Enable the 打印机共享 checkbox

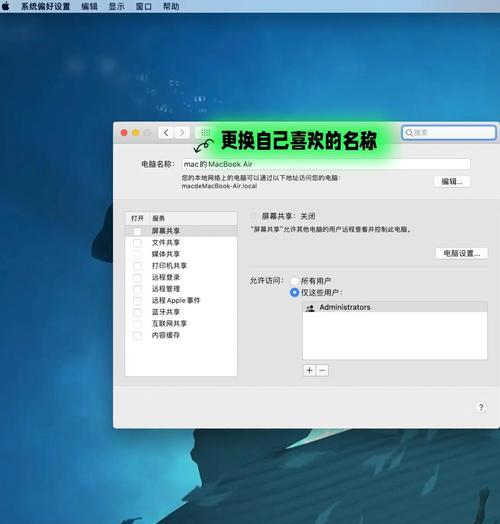[x=137, y=266]
